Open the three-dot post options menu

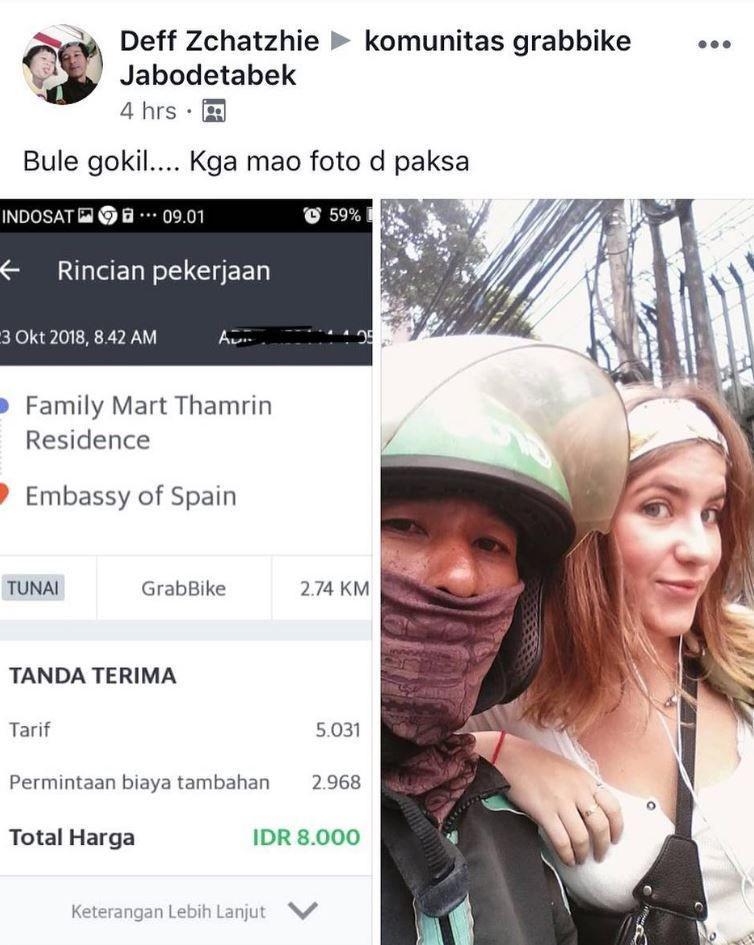point(714,44)
